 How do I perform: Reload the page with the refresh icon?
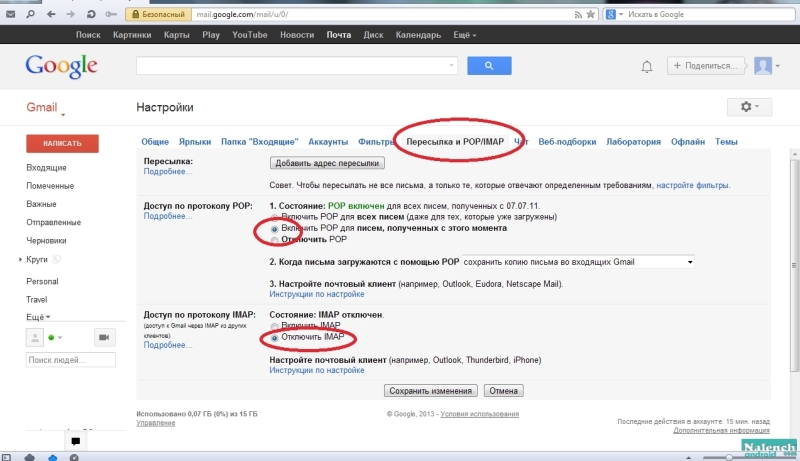pyautogui.click(x=91, y=14)
